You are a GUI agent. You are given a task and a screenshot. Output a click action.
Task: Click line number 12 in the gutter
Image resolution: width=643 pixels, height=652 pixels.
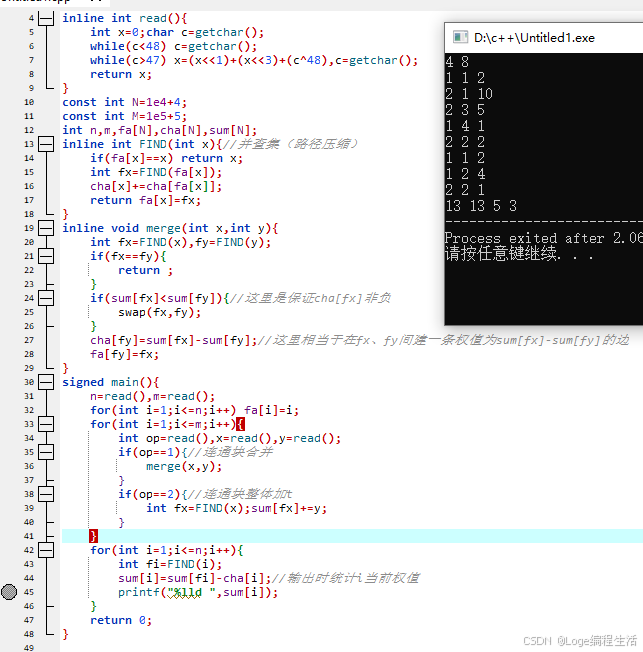[x=29, y=130]
